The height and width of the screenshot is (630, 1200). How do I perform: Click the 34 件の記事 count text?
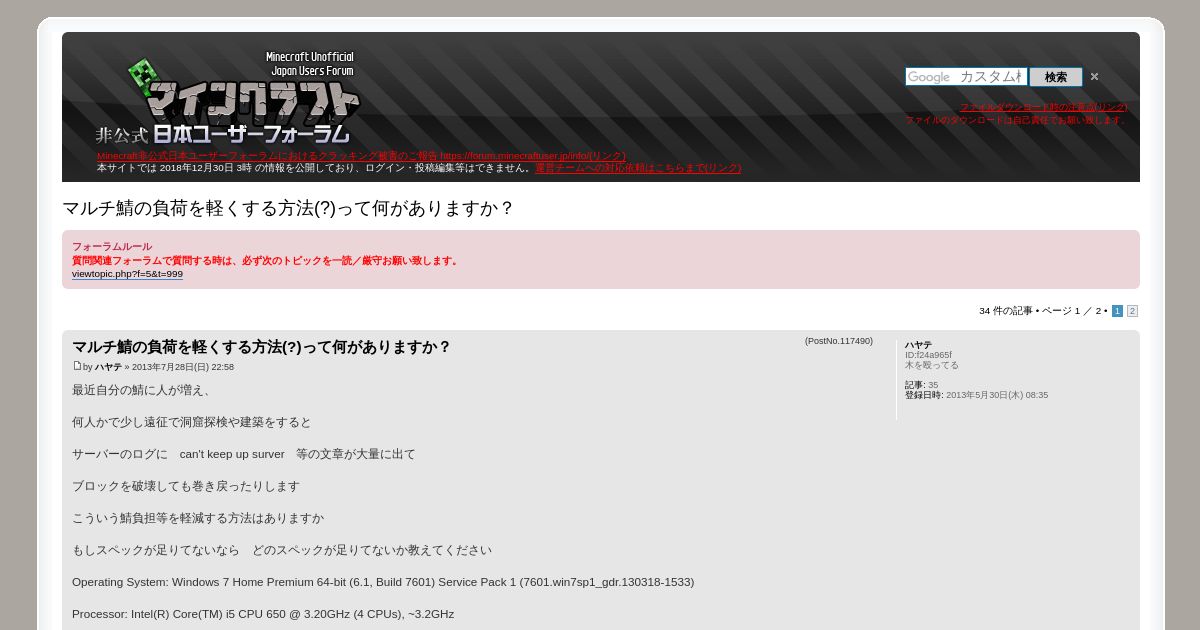pyautogui.click(x=1005, y=311)
